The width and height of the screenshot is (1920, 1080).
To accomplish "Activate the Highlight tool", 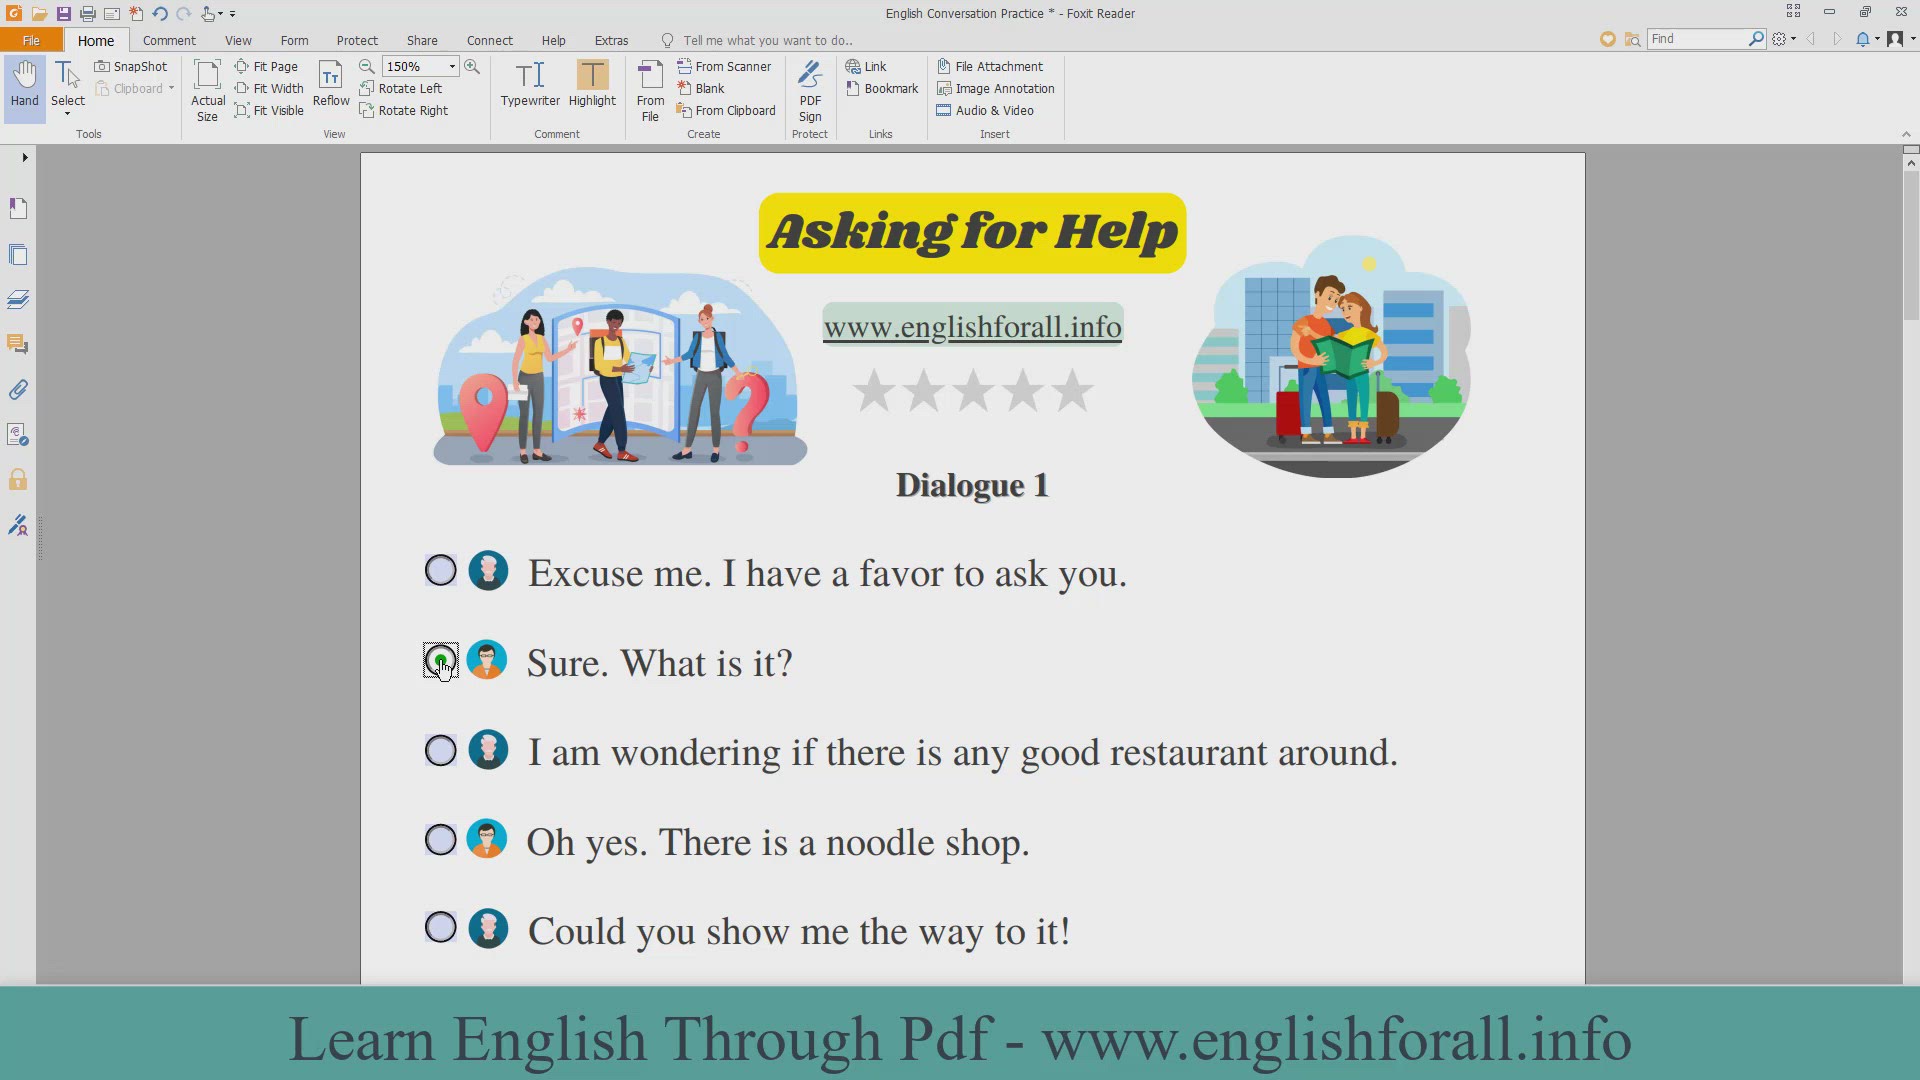I will (592, 83).
